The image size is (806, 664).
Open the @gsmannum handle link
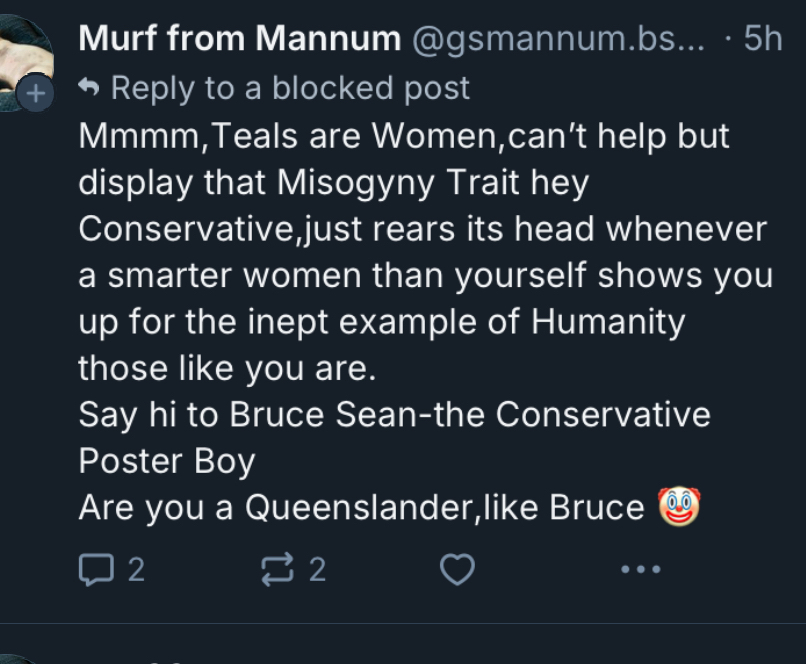pos(557,39)
